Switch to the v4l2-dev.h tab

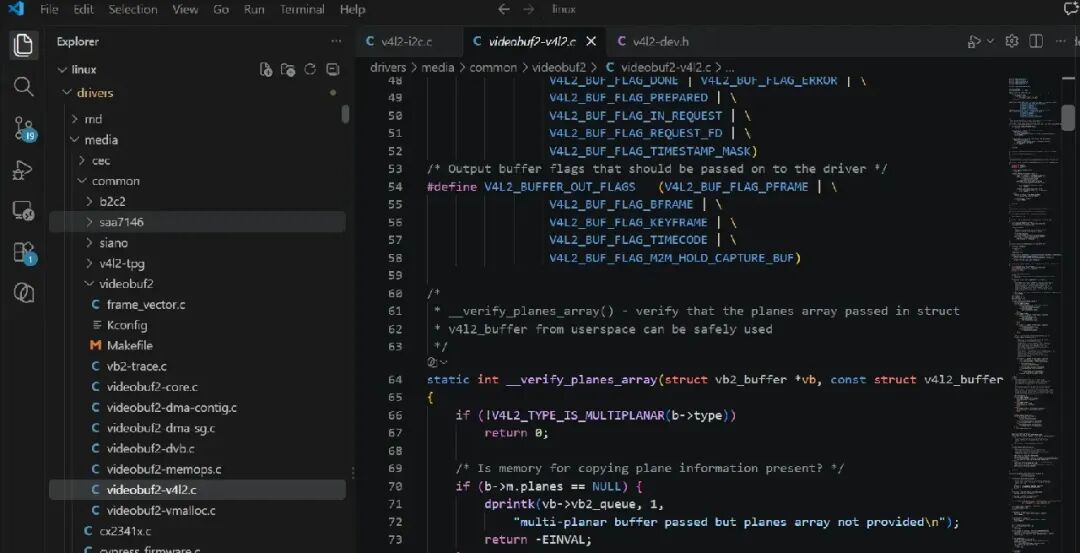[x=660, y=41]
